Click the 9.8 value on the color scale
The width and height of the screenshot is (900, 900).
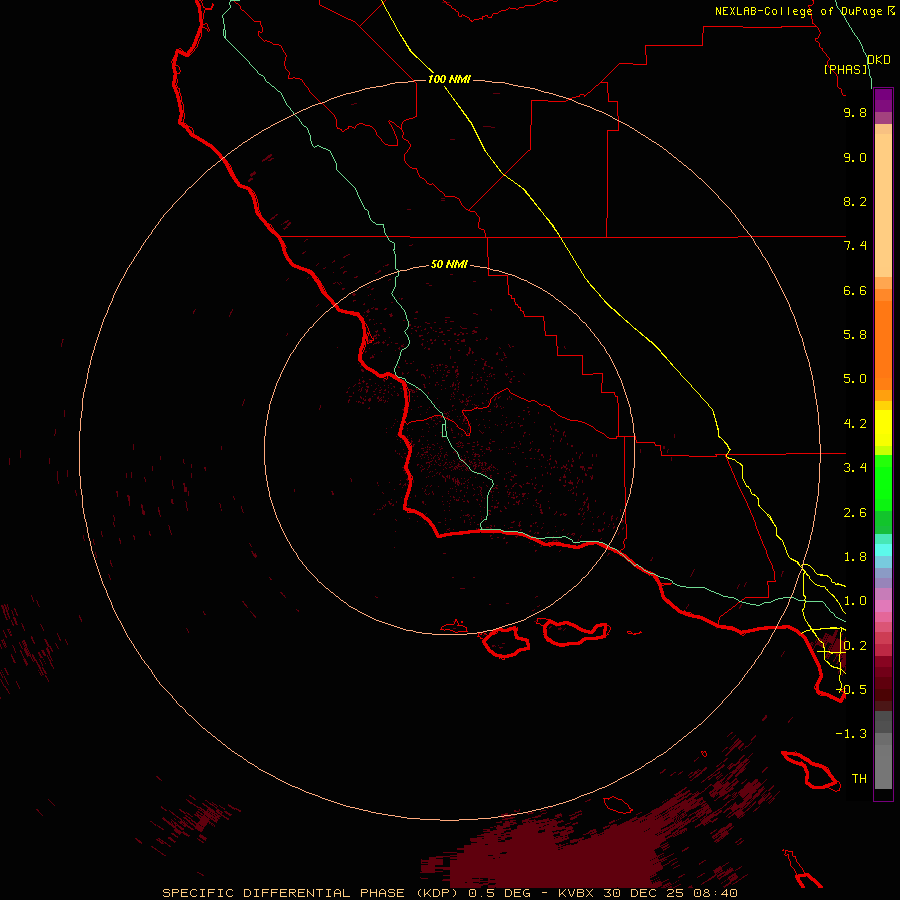click(855, 112)
